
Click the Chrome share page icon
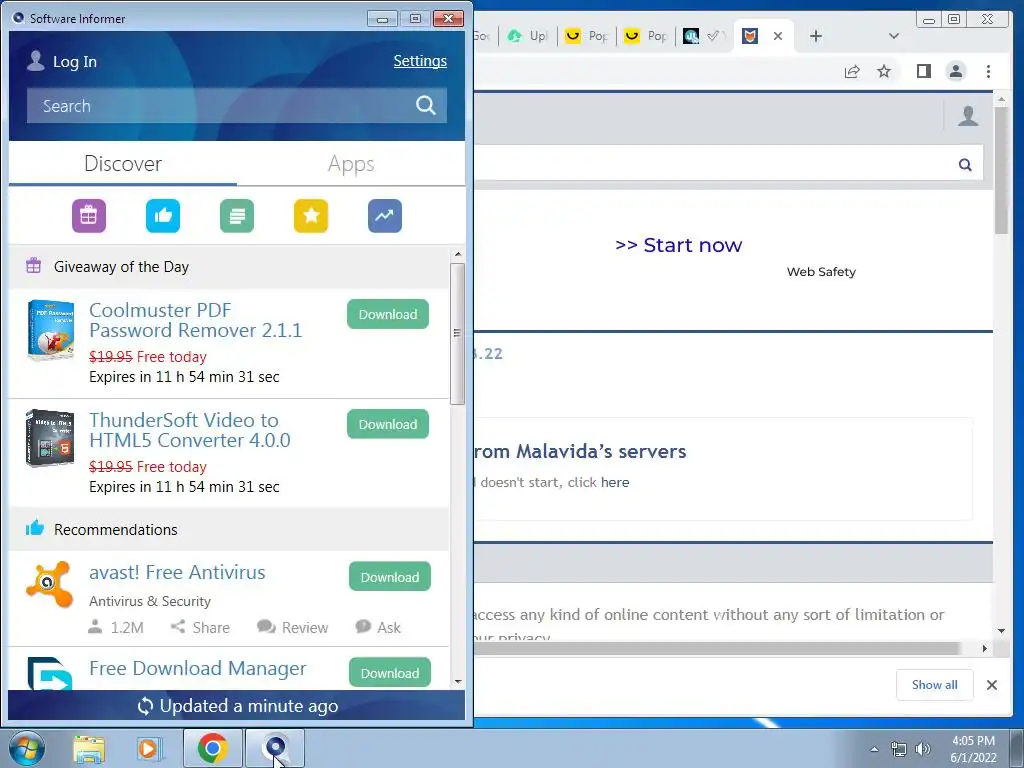[852, 71]
